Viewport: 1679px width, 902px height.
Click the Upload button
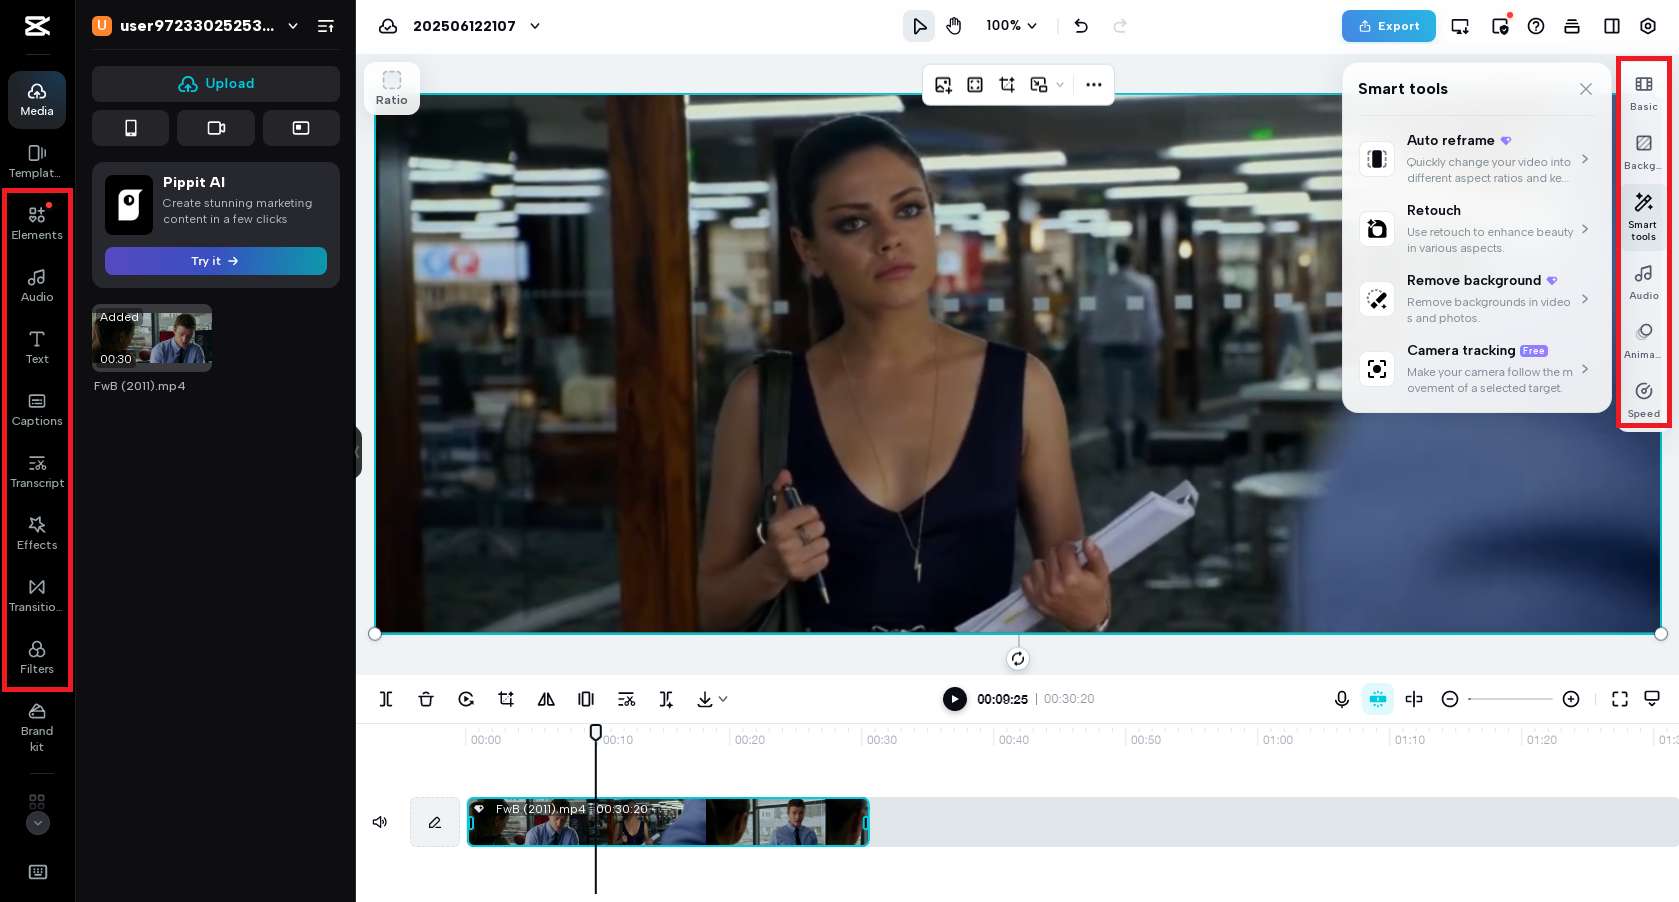coord(216,84)
